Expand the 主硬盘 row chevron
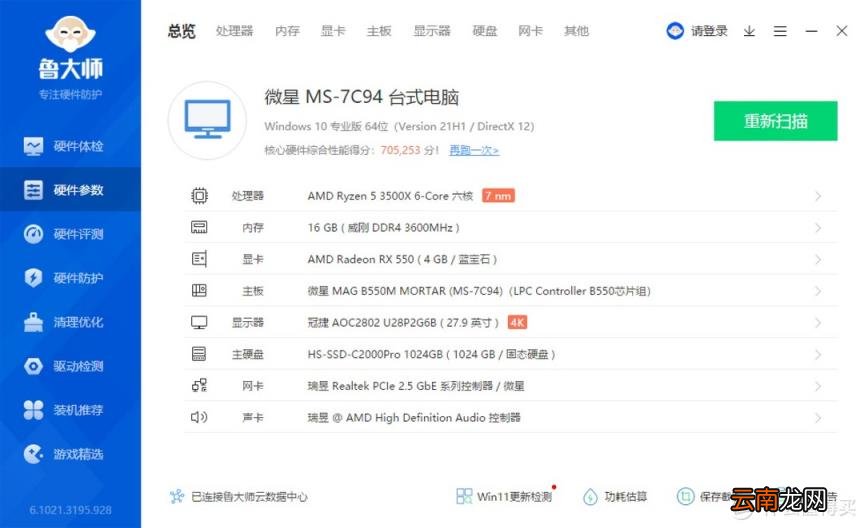 pos(818,354)
